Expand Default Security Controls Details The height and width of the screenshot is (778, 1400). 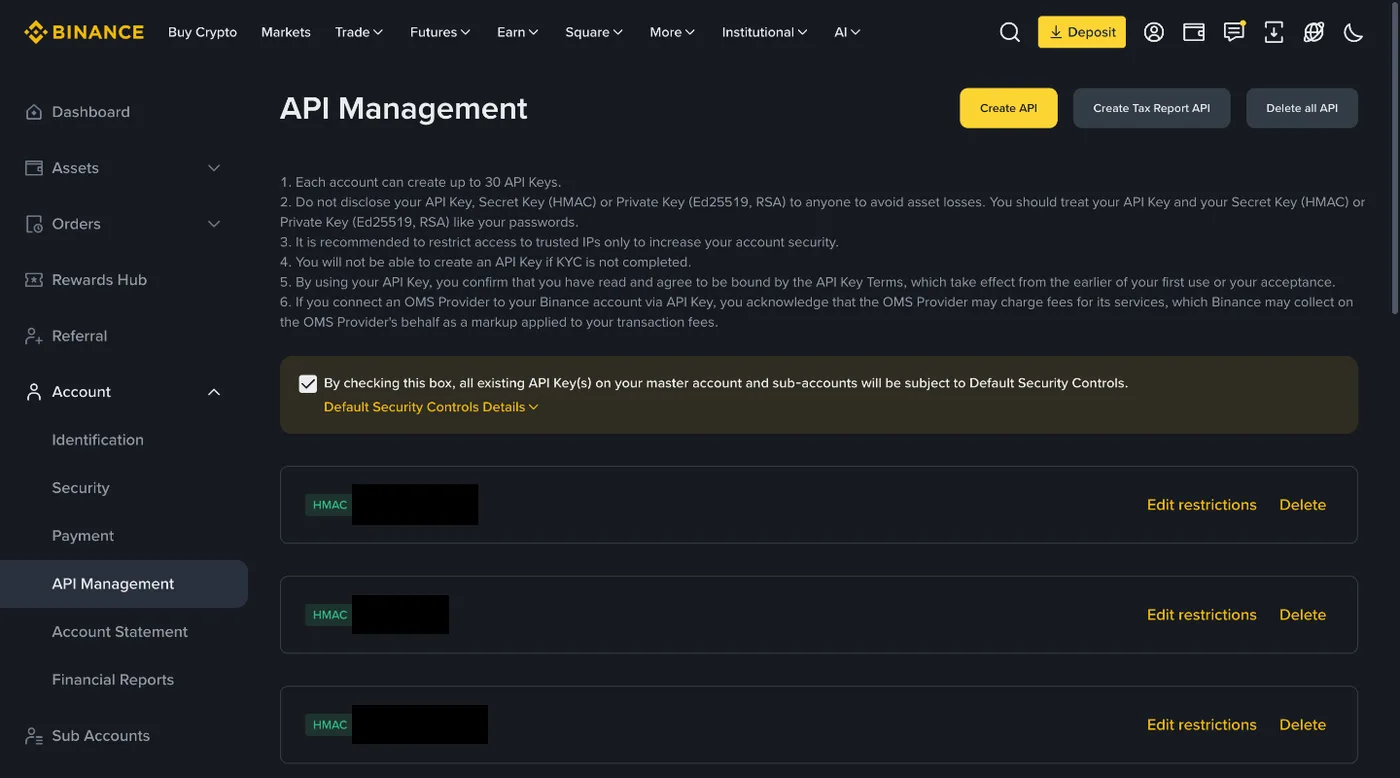pyautogui.click(x=431, y=407)
